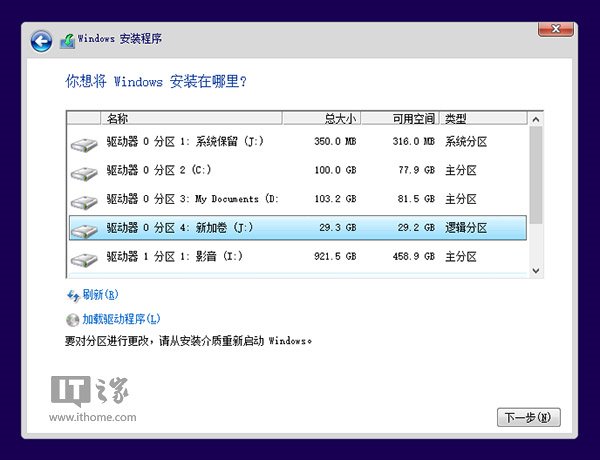Sort by 名称 column header
Image resolution: width=600 pixels, height=460 pixels.
[x=191, y=119]
